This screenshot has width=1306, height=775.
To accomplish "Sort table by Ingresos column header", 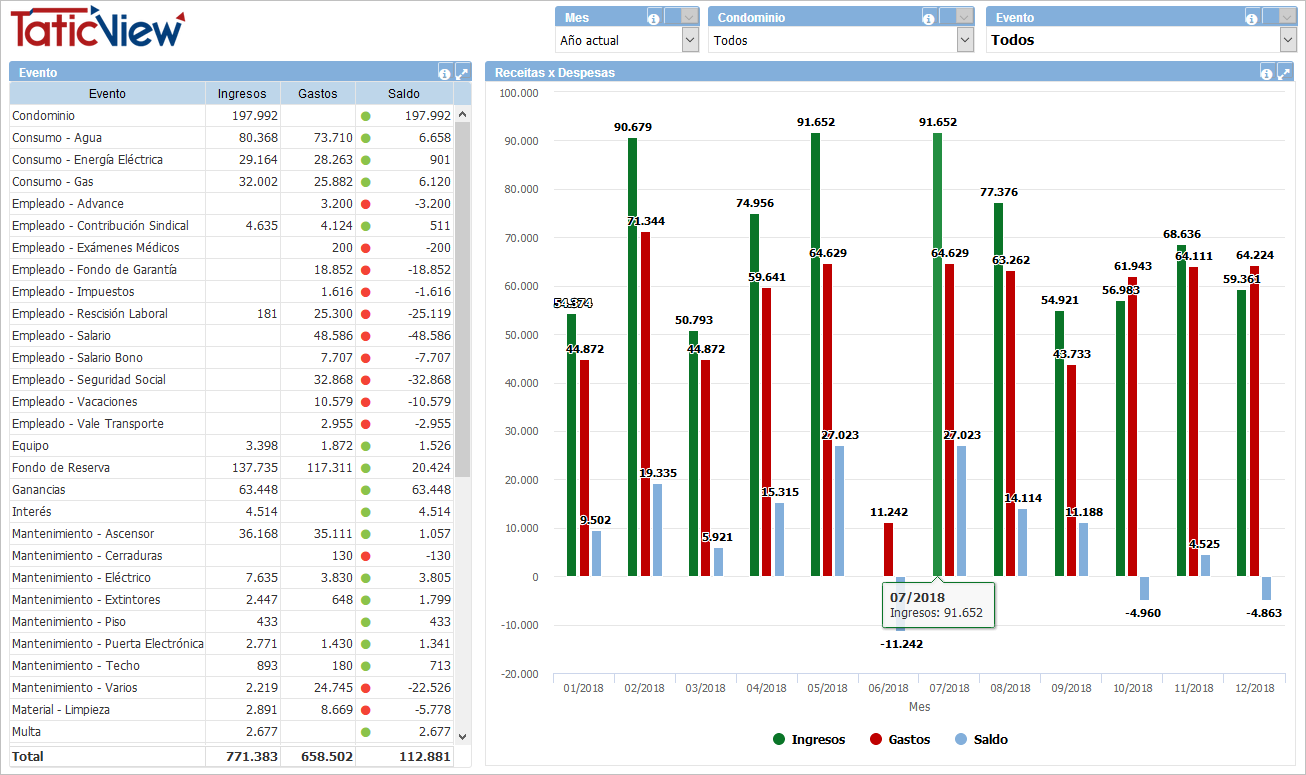I will tap(242, 94).
